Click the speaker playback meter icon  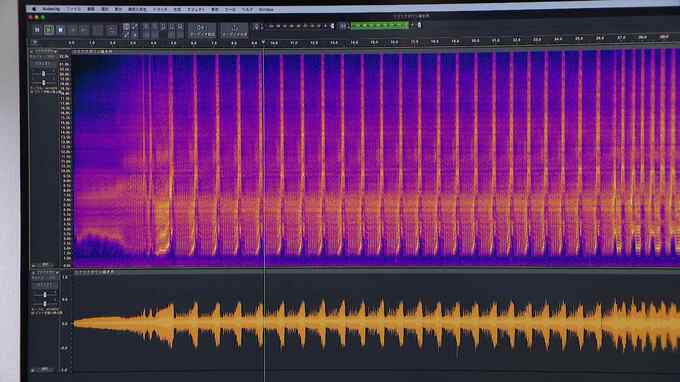pos(343,26)
